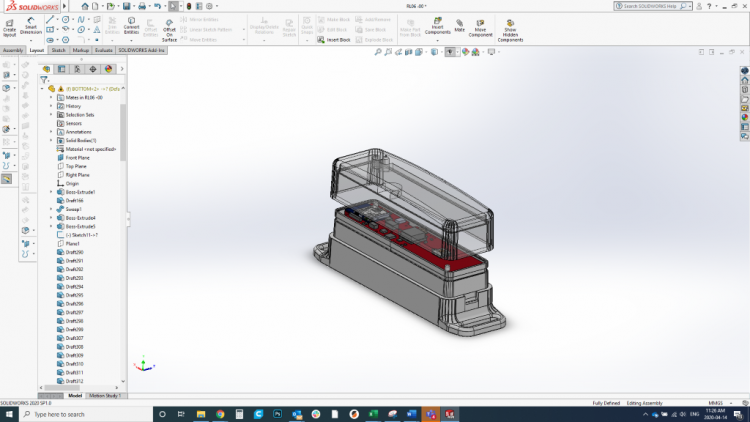The image size is (750, 422).
Task: Expand the Annotations node
Action: [51, 132]
